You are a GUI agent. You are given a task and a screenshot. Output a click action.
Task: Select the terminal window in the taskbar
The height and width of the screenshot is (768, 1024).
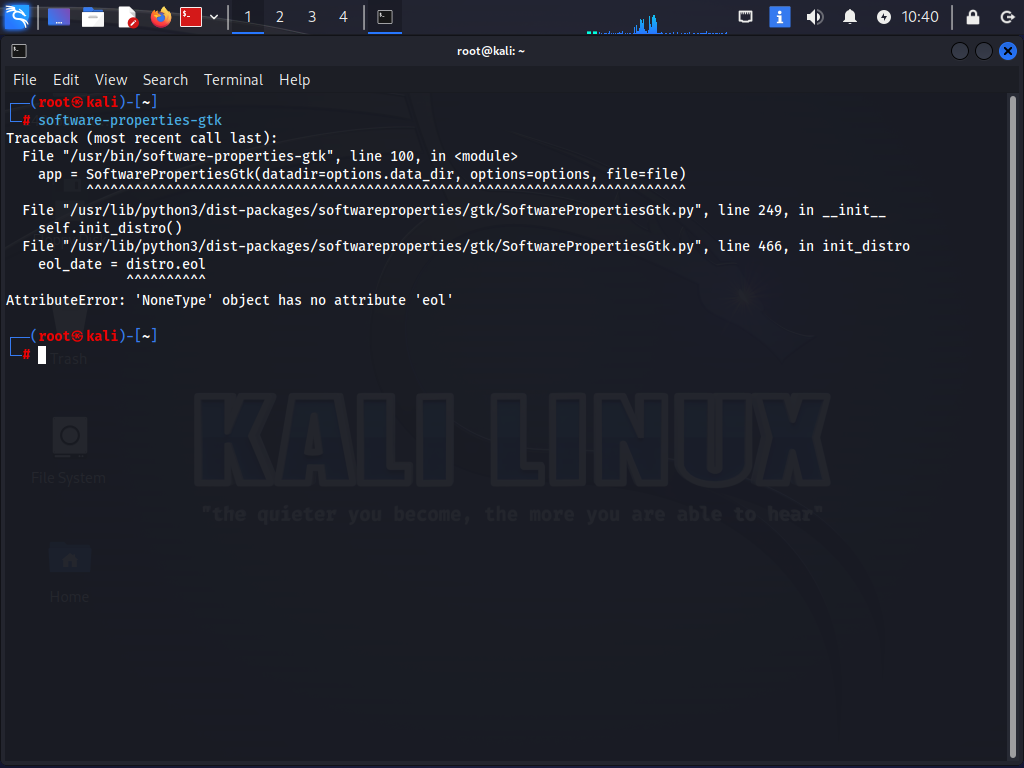pos(385,17)
